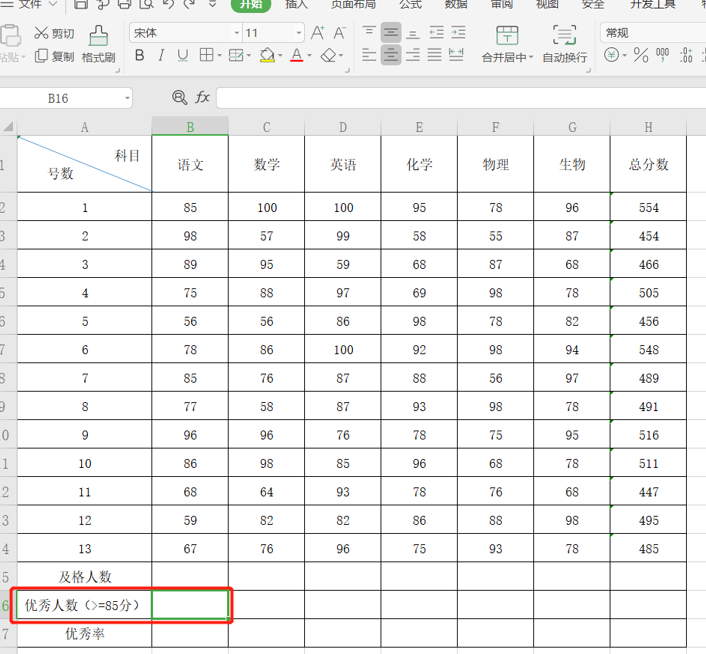Image resolution: width=706 pixels, height=654 pixels.
Task: Open the number format 常规 combo box
Action: click(653, 33)
